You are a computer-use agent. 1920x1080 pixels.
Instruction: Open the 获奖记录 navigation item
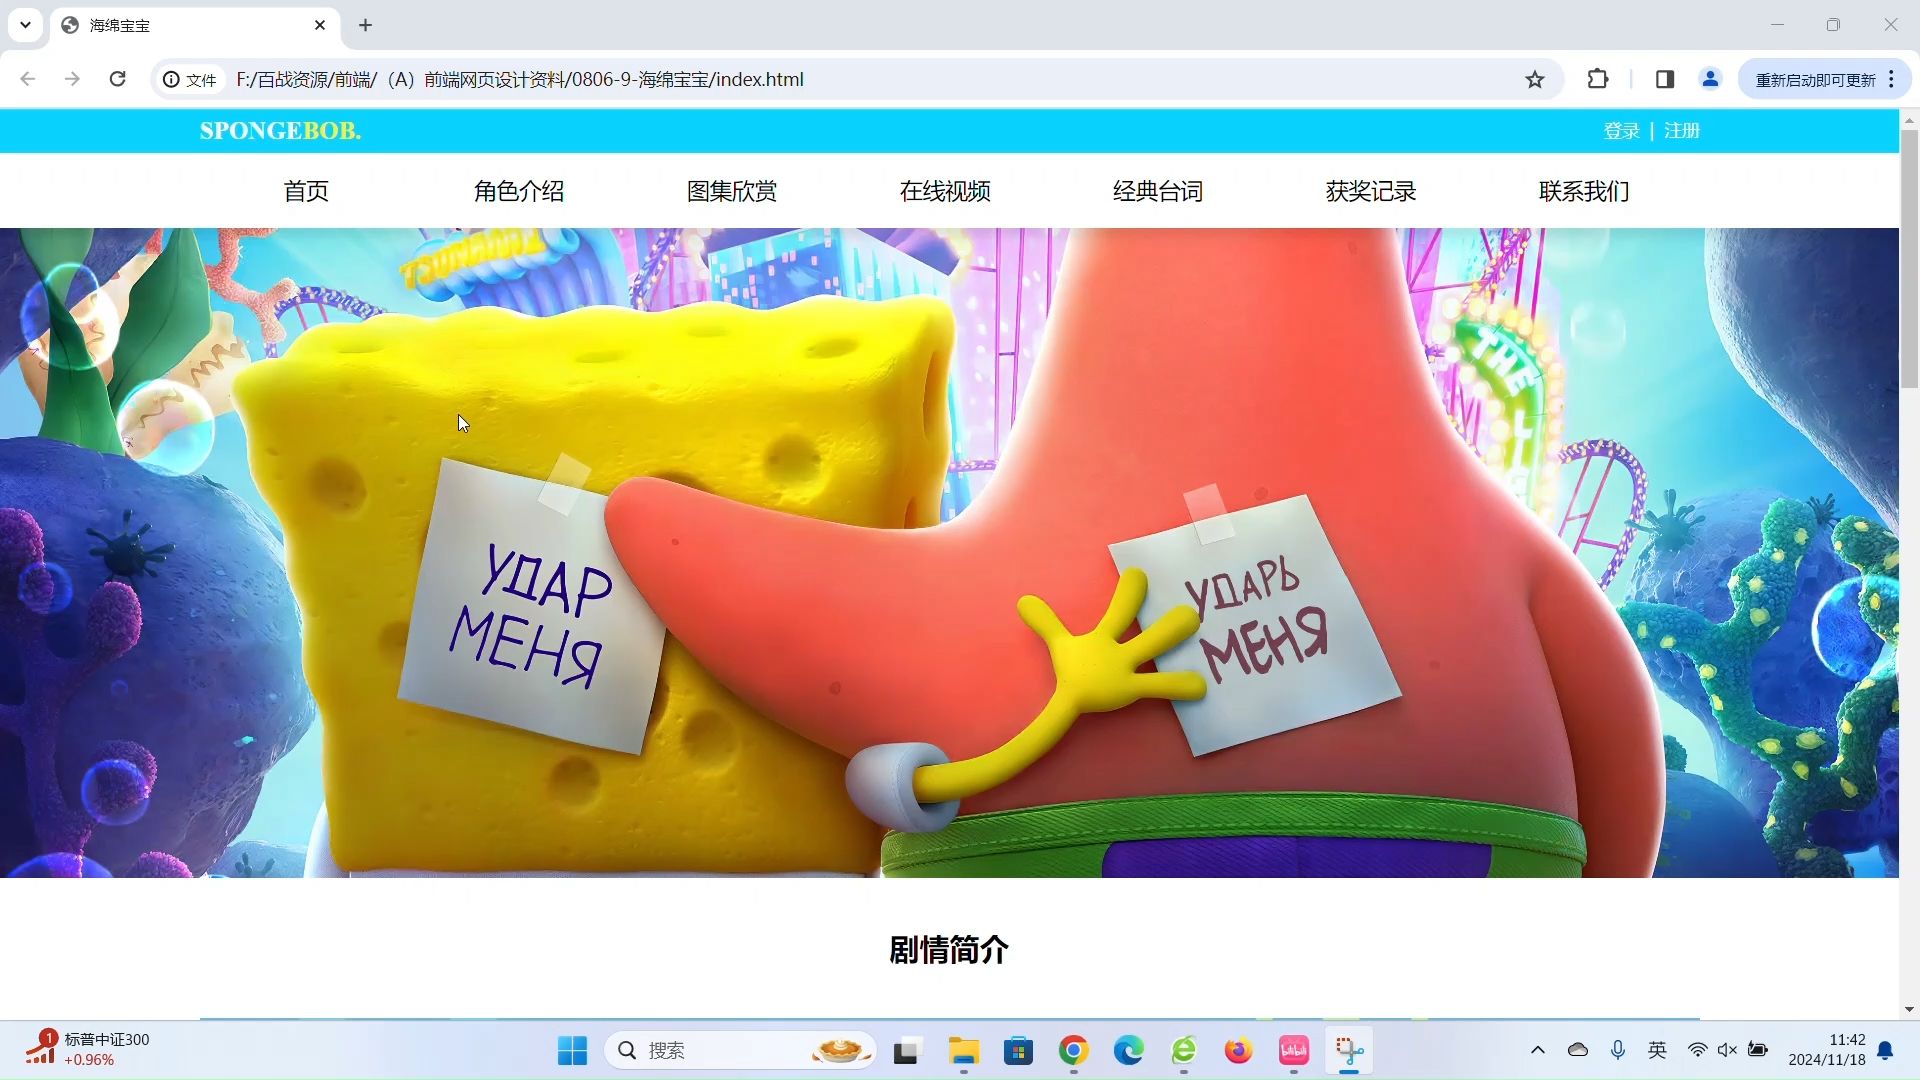coord(1371,191)
